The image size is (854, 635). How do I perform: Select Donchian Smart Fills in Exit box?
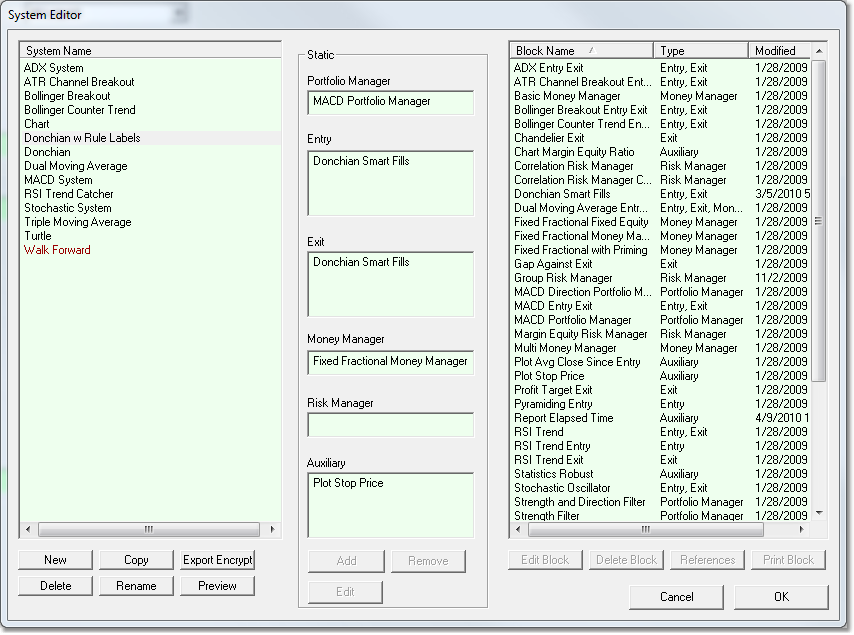pyautogui.click(x=361, y=262)
